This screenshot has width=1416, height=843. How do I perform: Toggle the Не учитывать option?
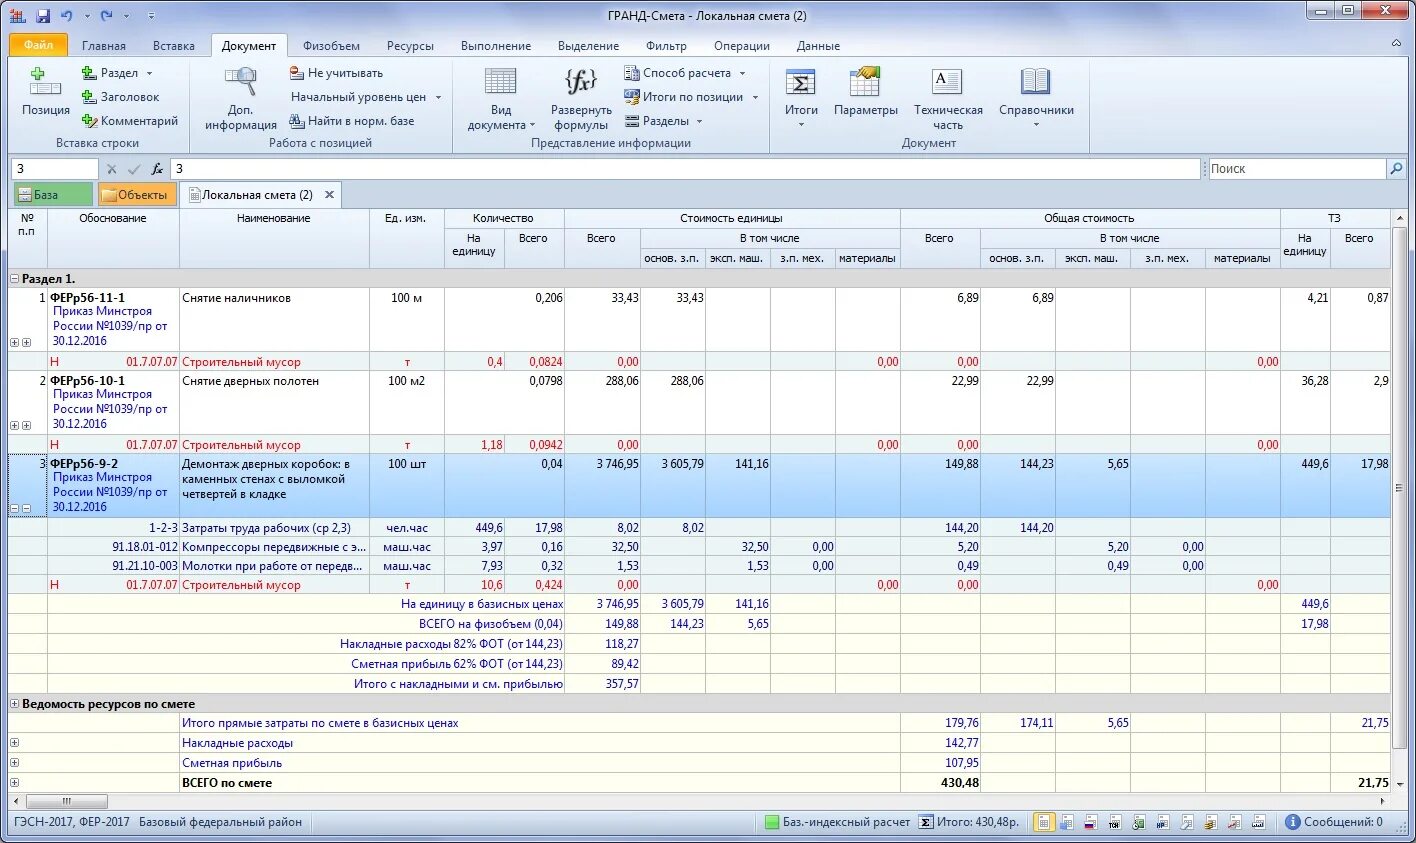pyautogui.click(x=336, y=73)
